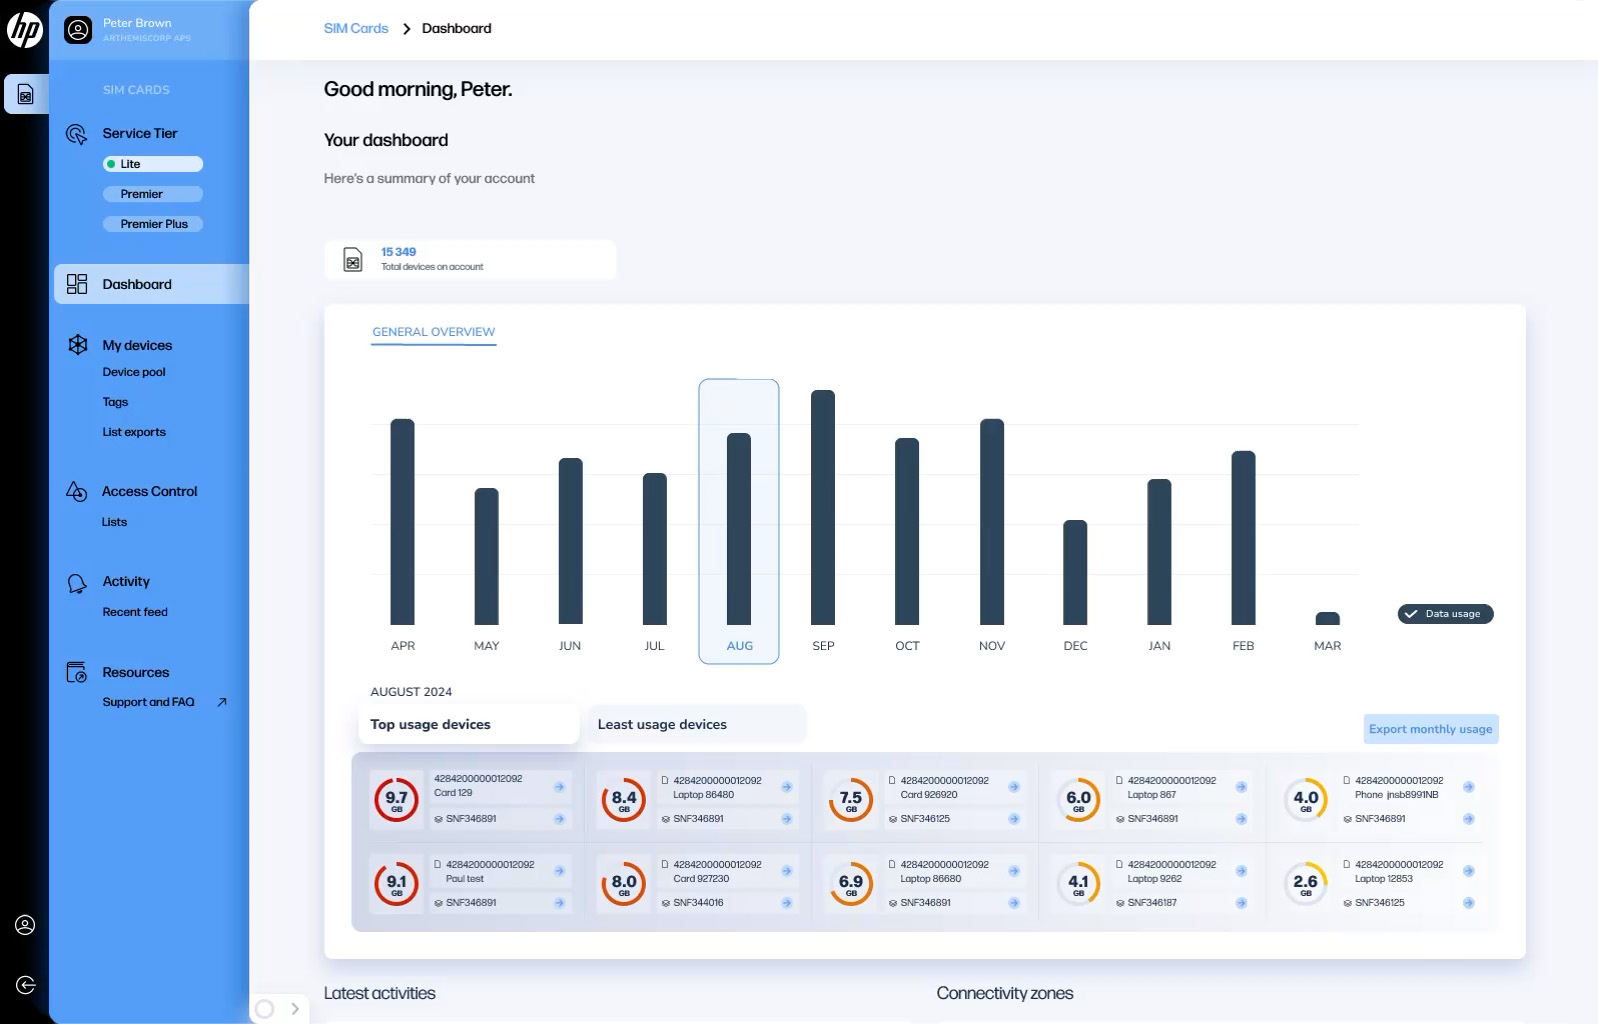The height and width of the screenshot is (1024, 1598).
Task: Click Export monthly usage button
Action: [1430, 729]
